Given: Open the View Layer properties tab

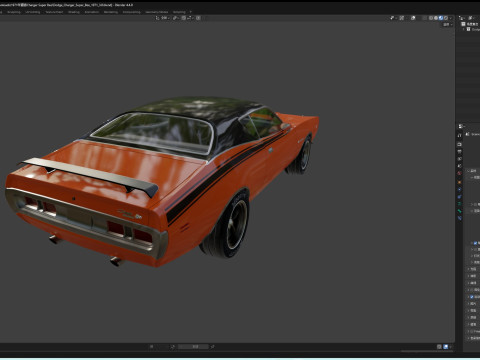Looking at the screenshot, I should point(459,159).
